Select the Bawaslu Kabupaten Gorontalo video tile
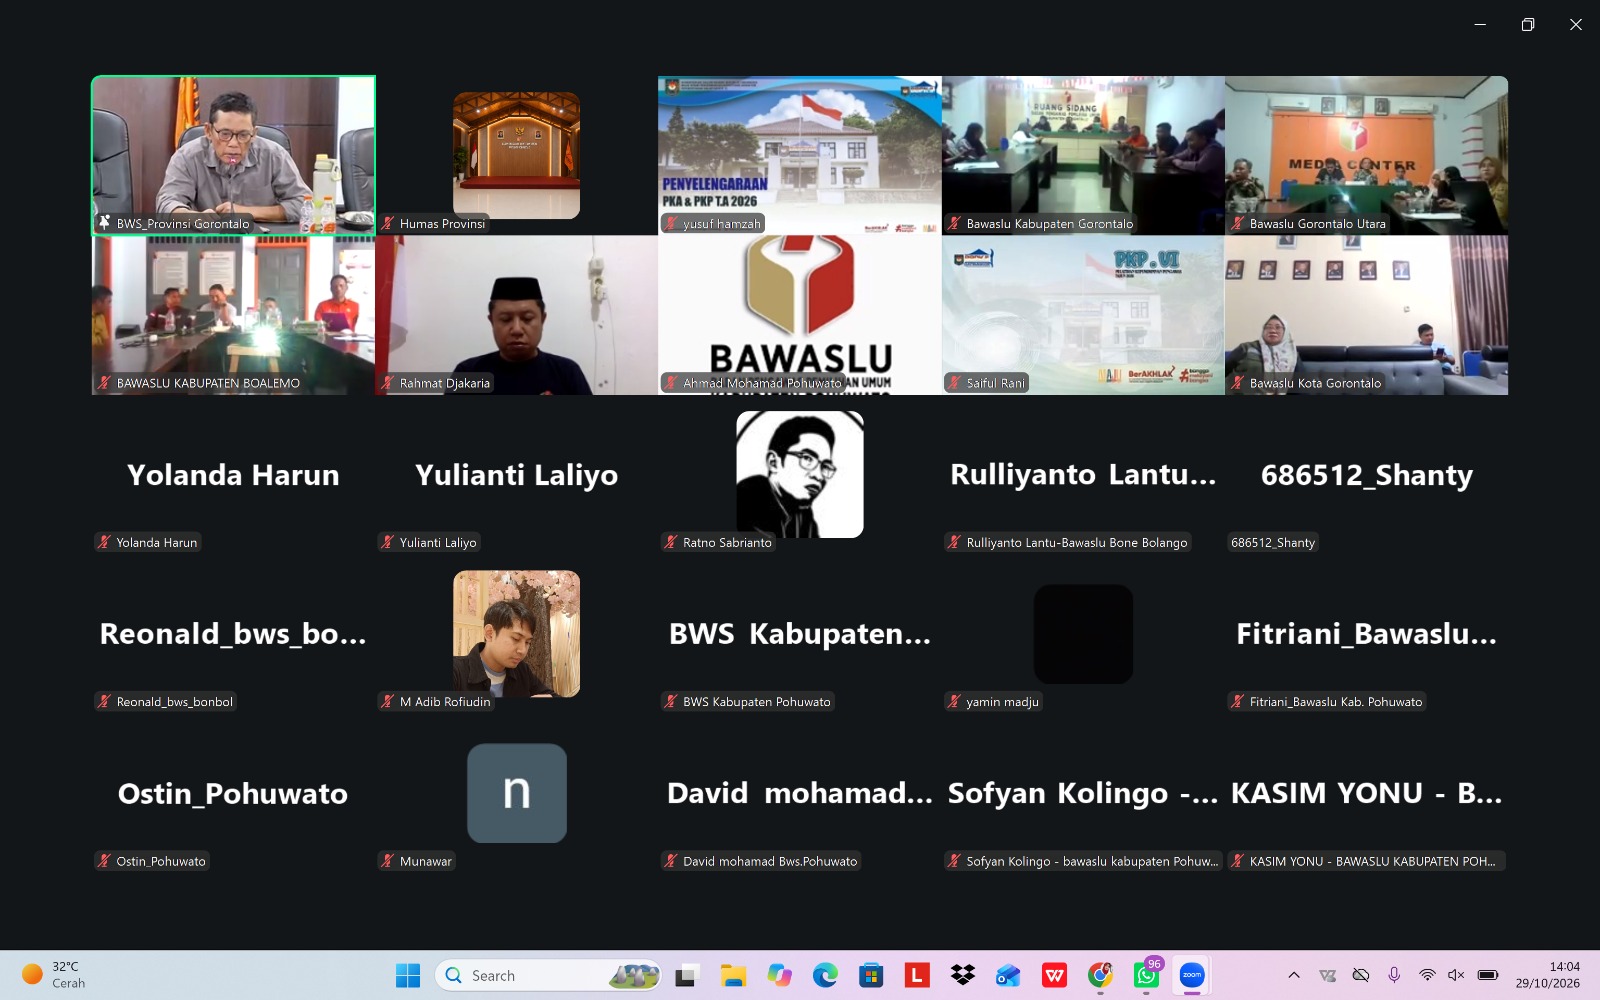 [x=1083, y=156]
